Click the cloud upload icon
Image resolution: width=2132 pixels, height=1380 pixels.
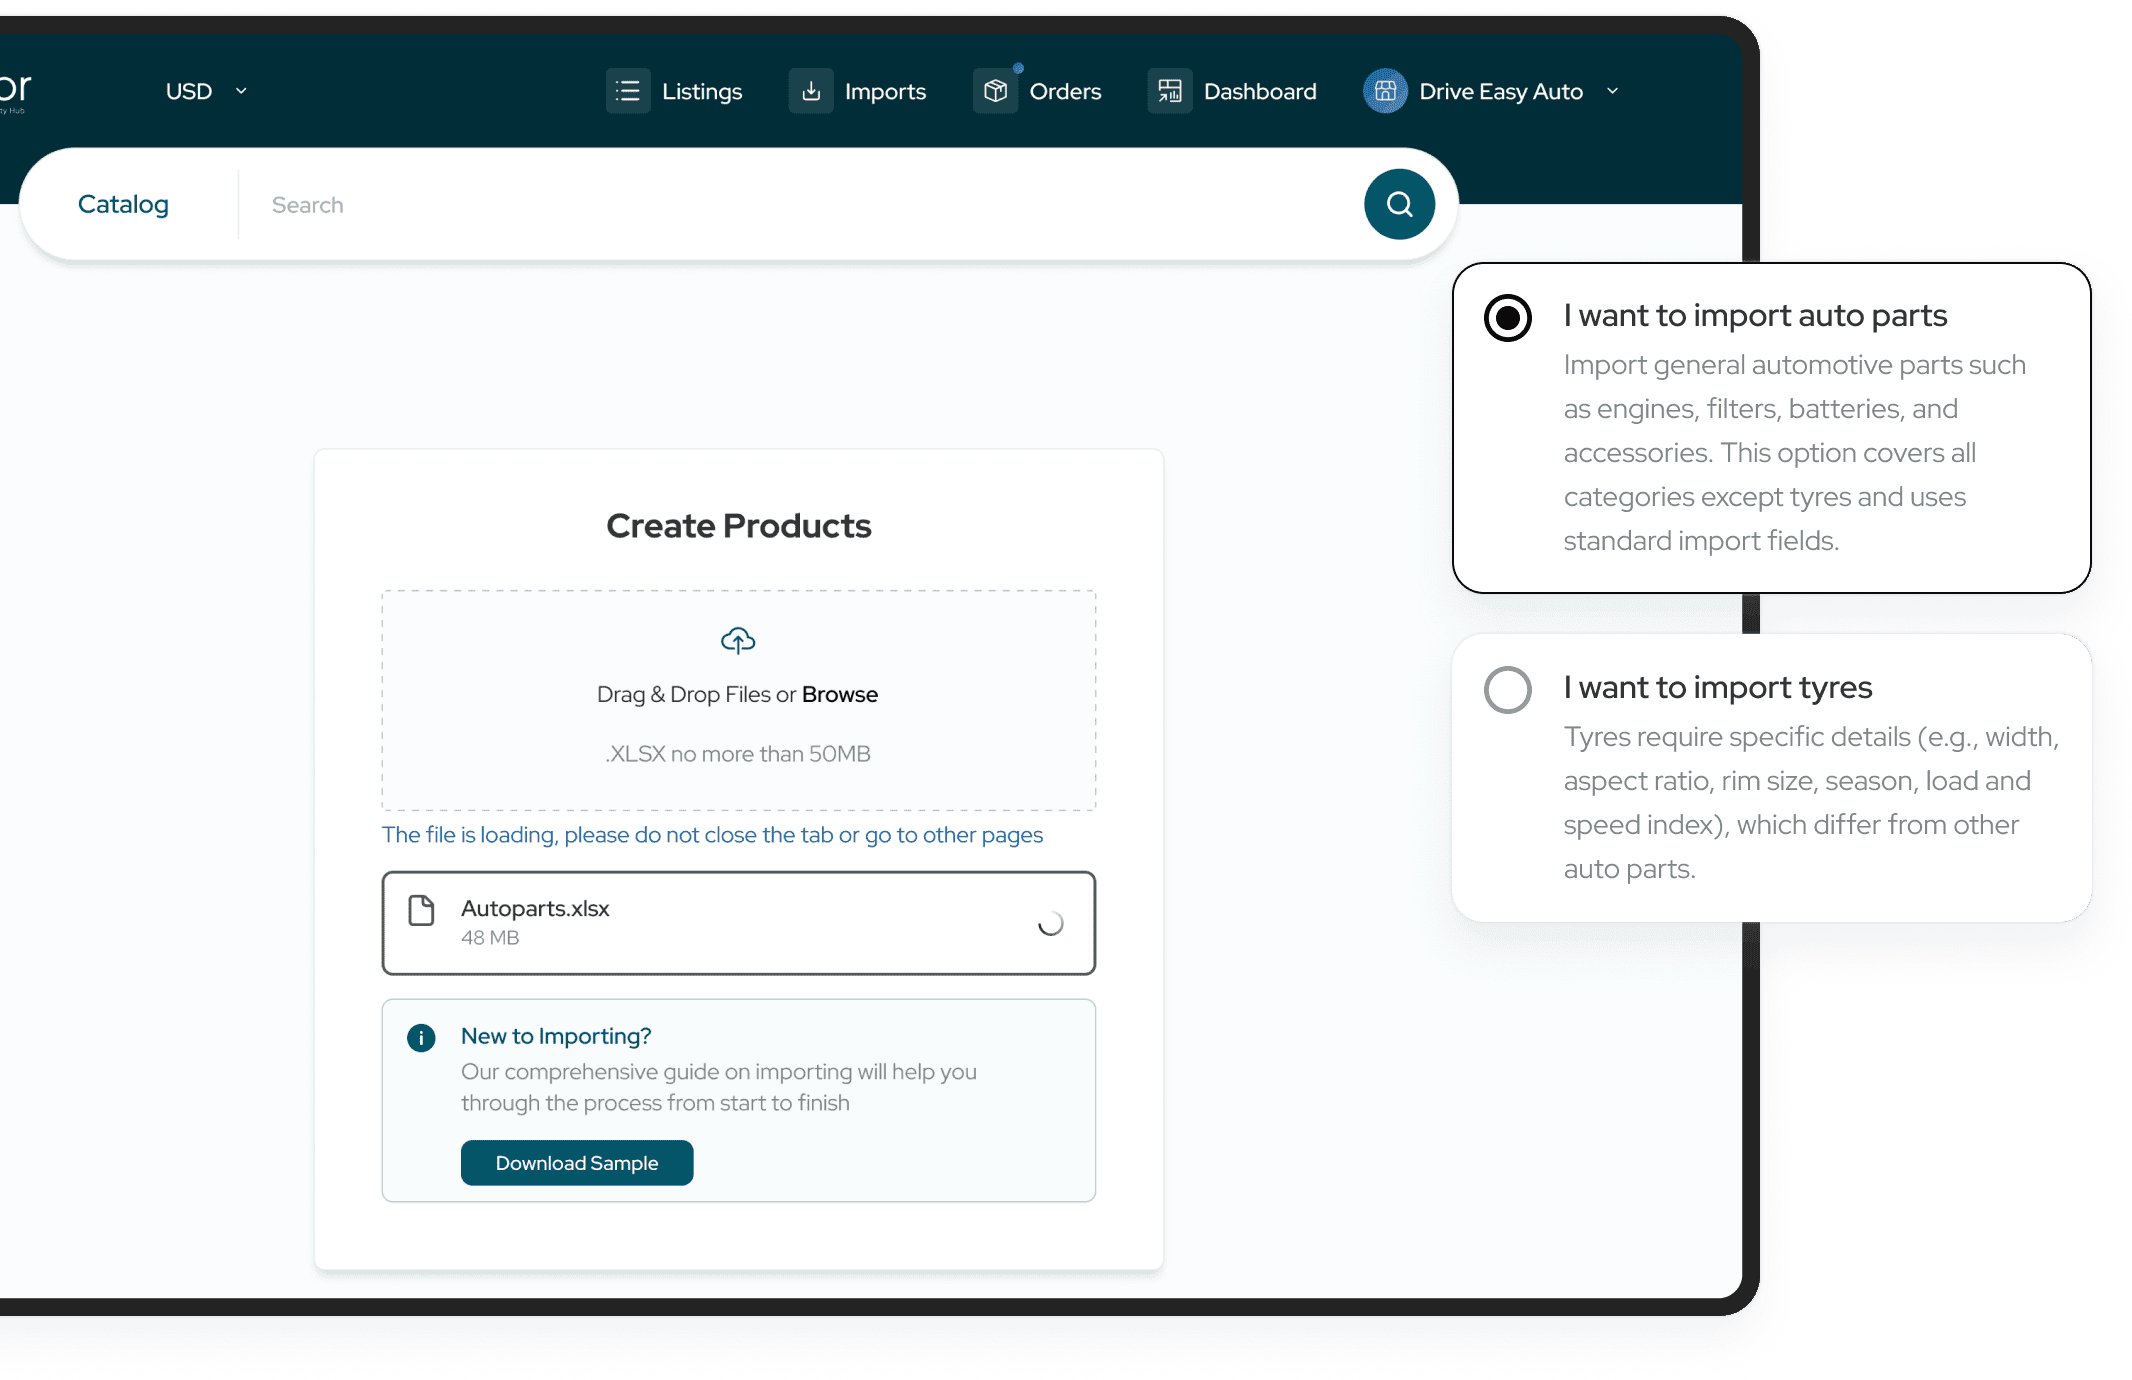coord(738,640)
